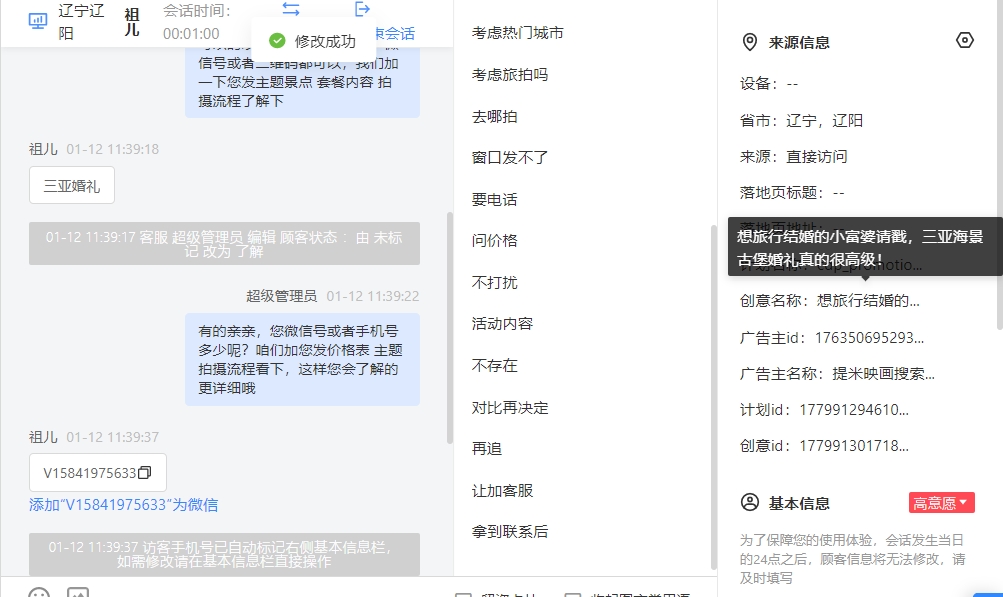Image resolution: width=1003 pixels, height=597 pixels.
Task: Copy the V15841975633 text using copy icon
Action: click(x=145, y=473)
